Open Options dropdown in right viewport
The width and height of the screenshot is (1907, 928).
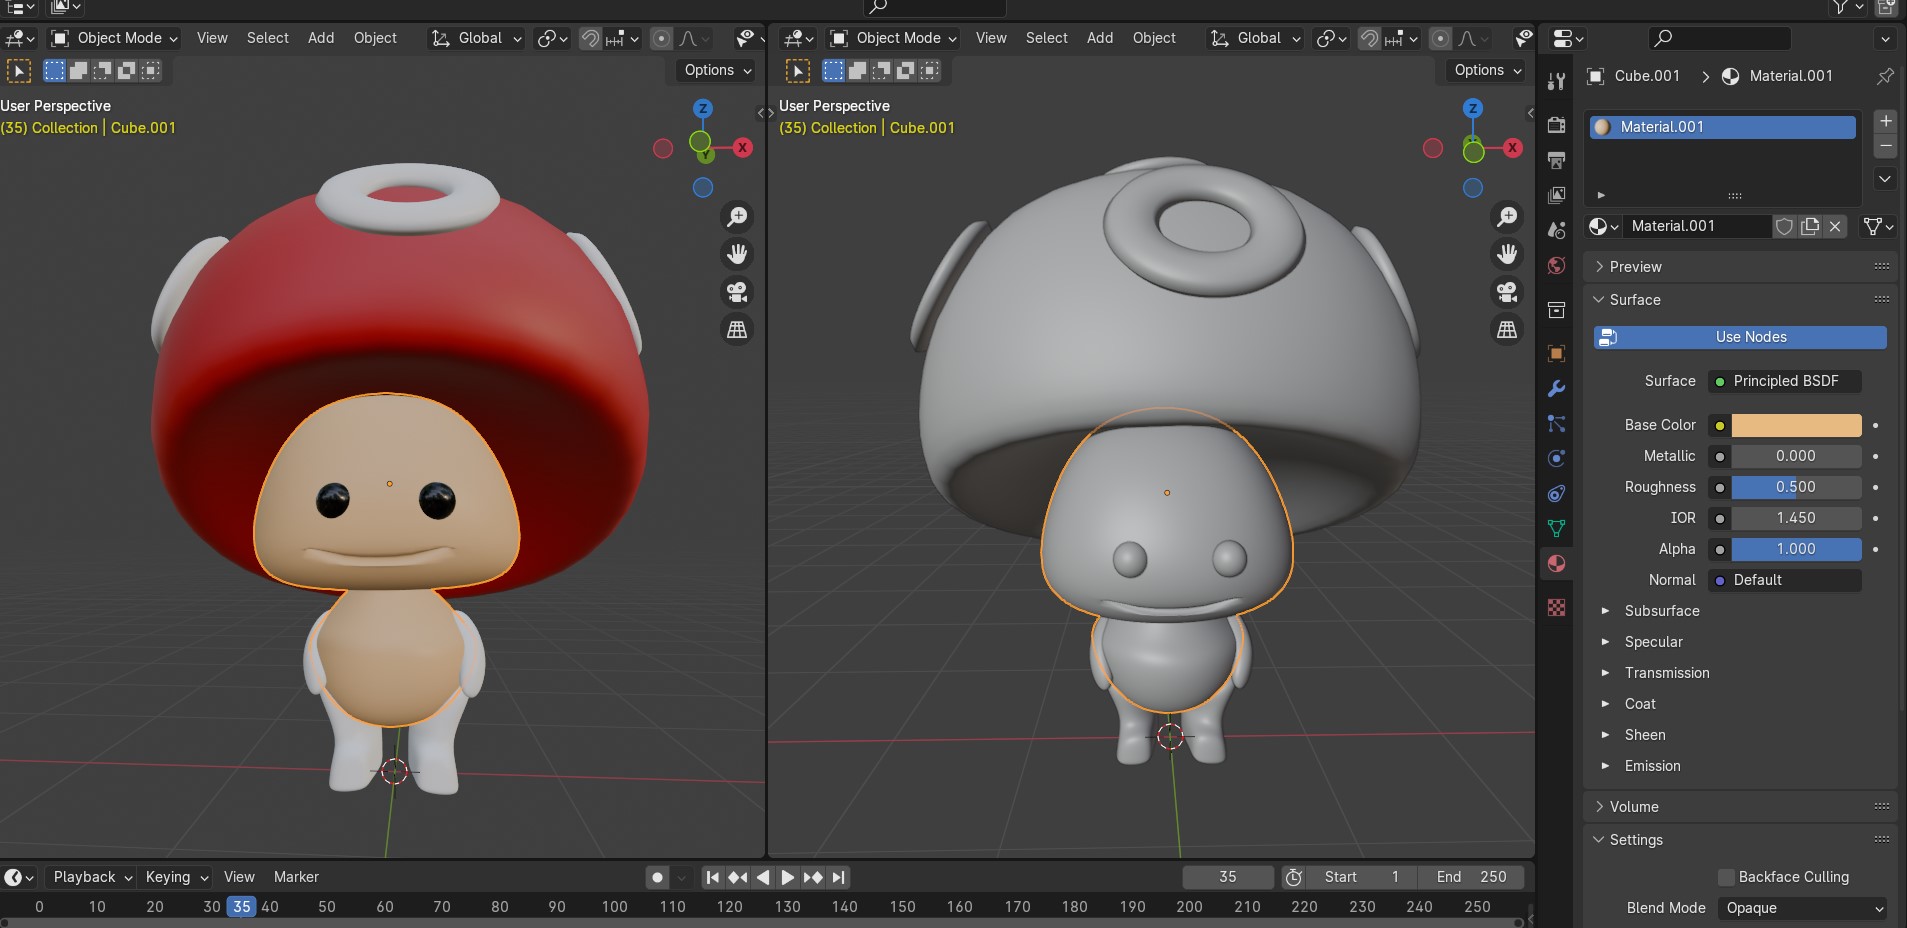[1488, 70]
